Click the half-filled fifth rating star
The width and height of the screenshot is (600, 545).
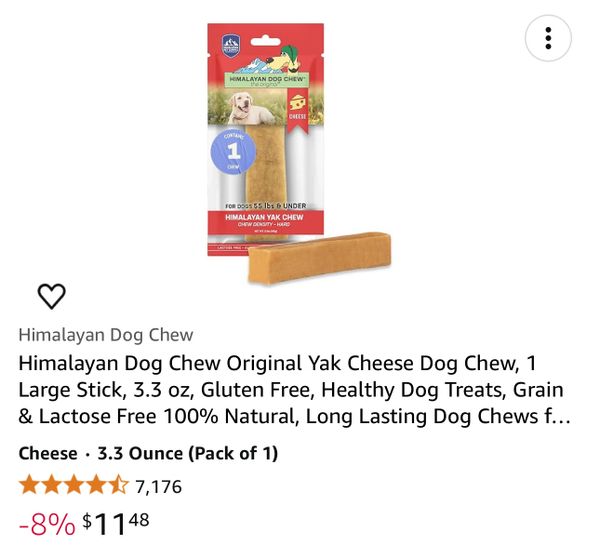(x=119, y=485)
